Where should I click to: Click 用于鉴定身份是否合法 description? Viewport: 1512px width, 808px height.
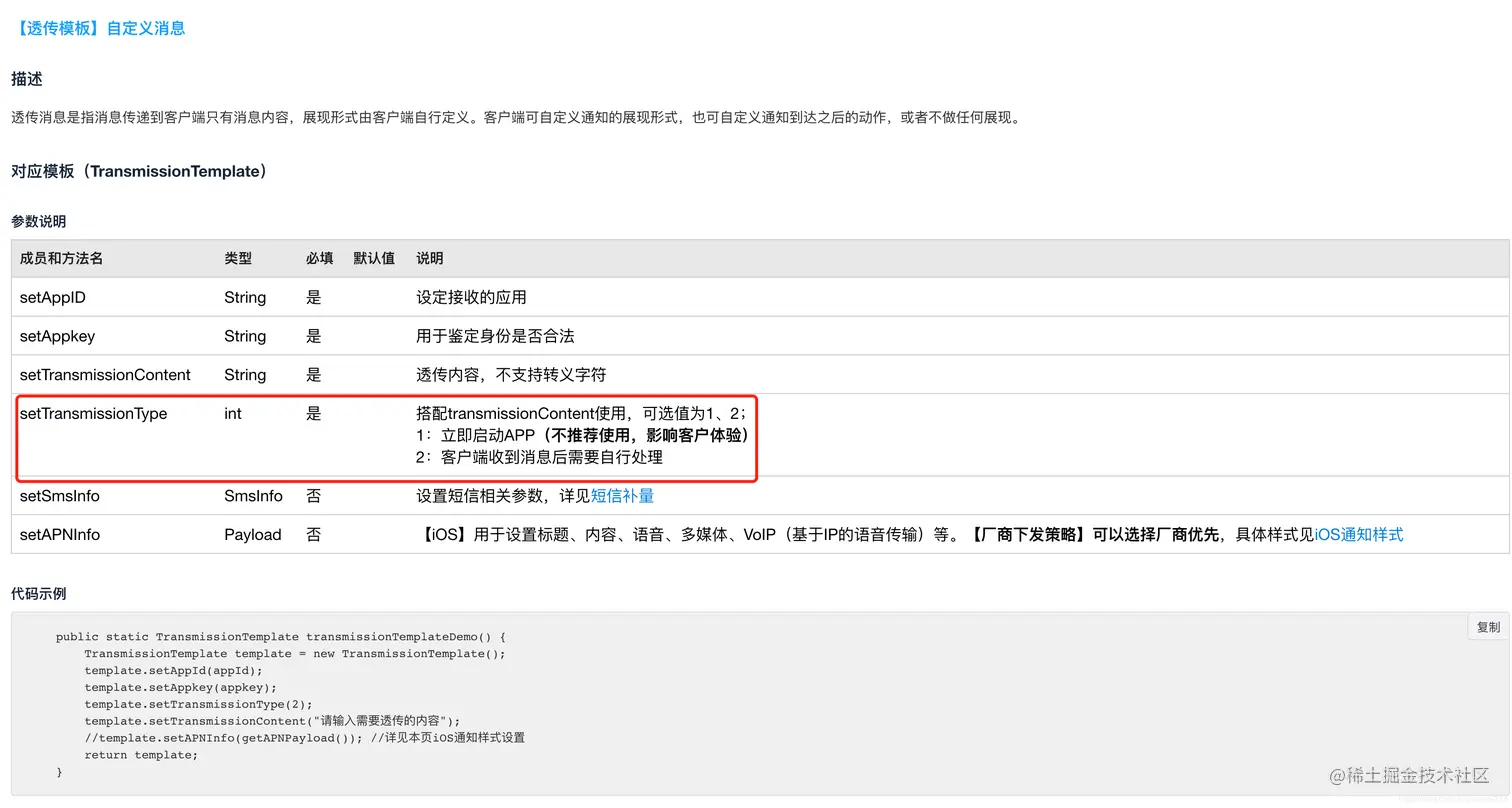coord(495,336)
